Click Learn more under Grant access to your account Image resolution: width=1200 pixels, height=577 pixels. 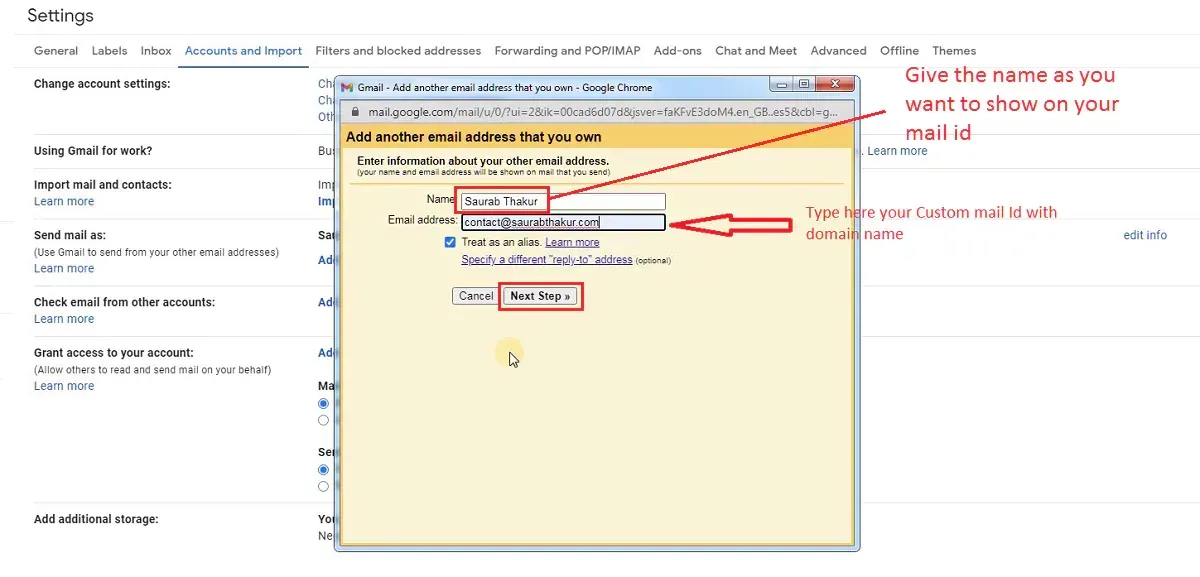64,386
